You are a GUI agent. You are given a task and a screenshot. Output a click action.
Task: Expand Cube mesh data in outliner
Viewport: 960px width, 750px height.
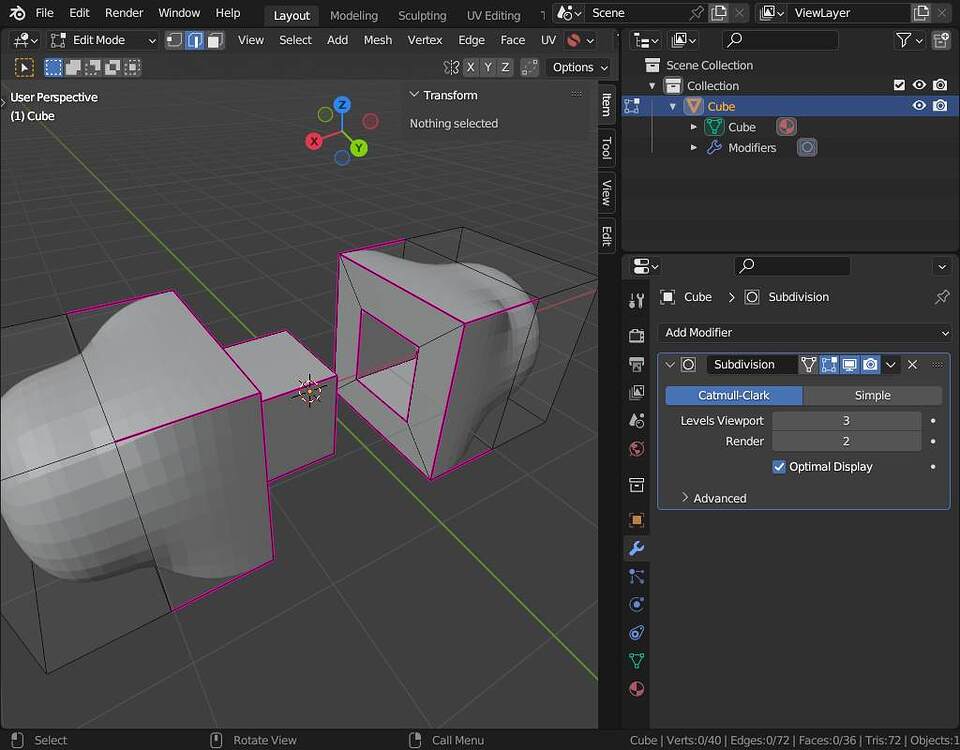coord(694,127)
